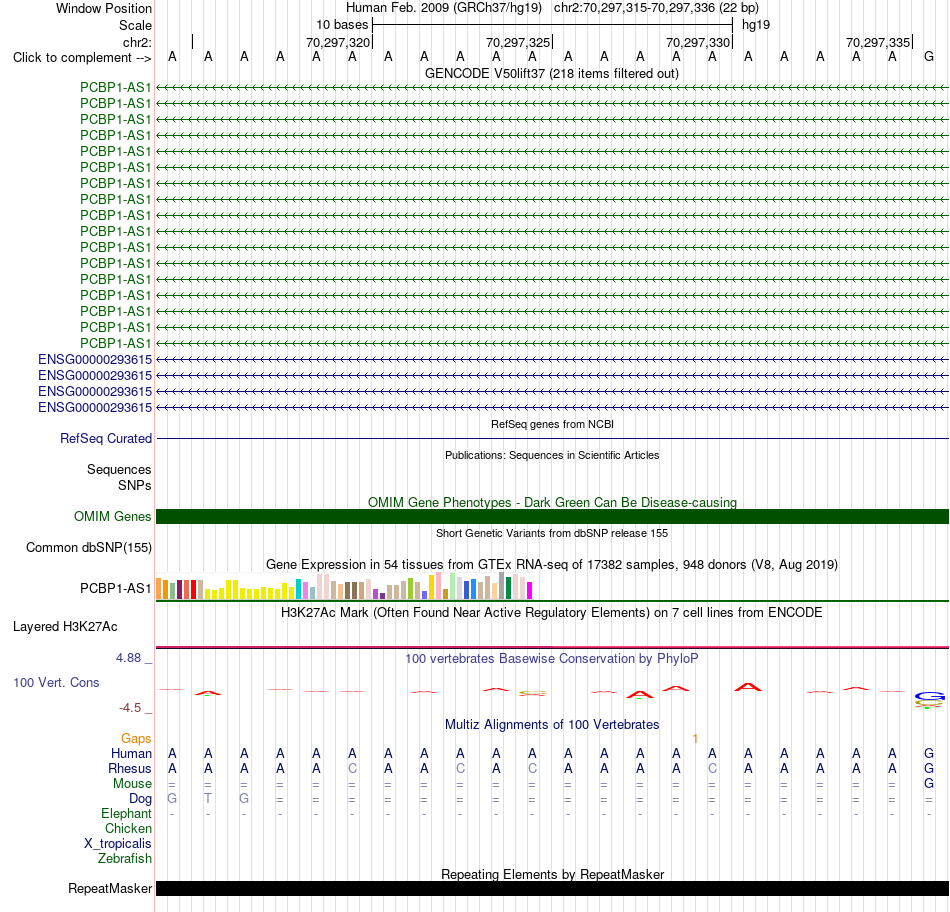
Task: Select the "Human" alignment row label
Action: tap(131, 753)
